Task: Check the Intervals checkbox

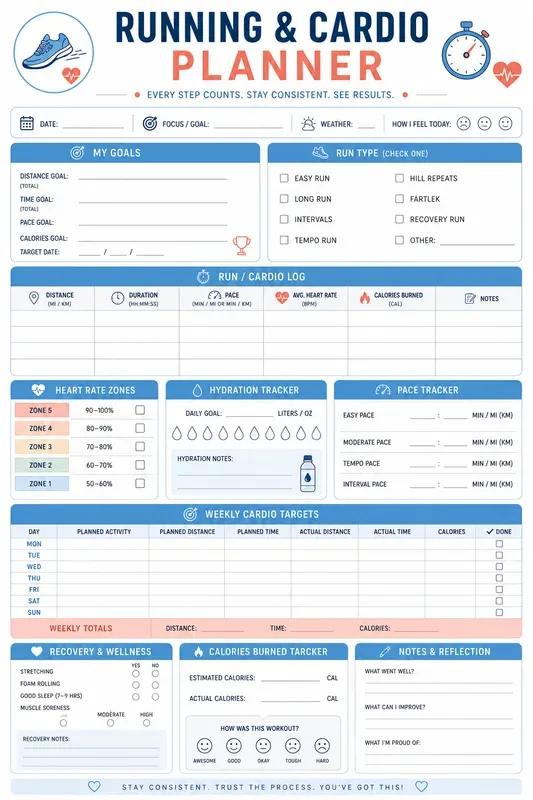Action: point(284,219)
